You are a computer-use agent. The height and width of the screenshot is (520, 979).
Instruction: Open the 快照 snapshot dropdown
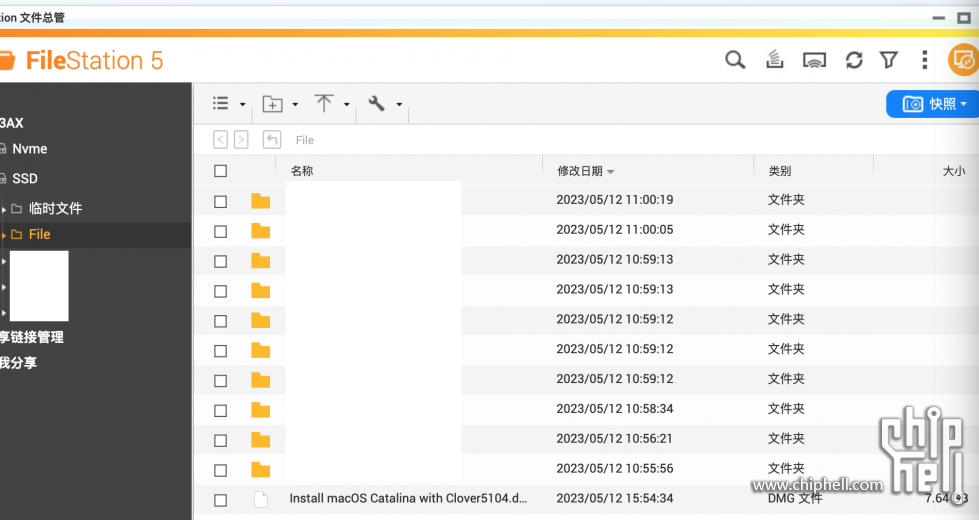pos(933,104)
